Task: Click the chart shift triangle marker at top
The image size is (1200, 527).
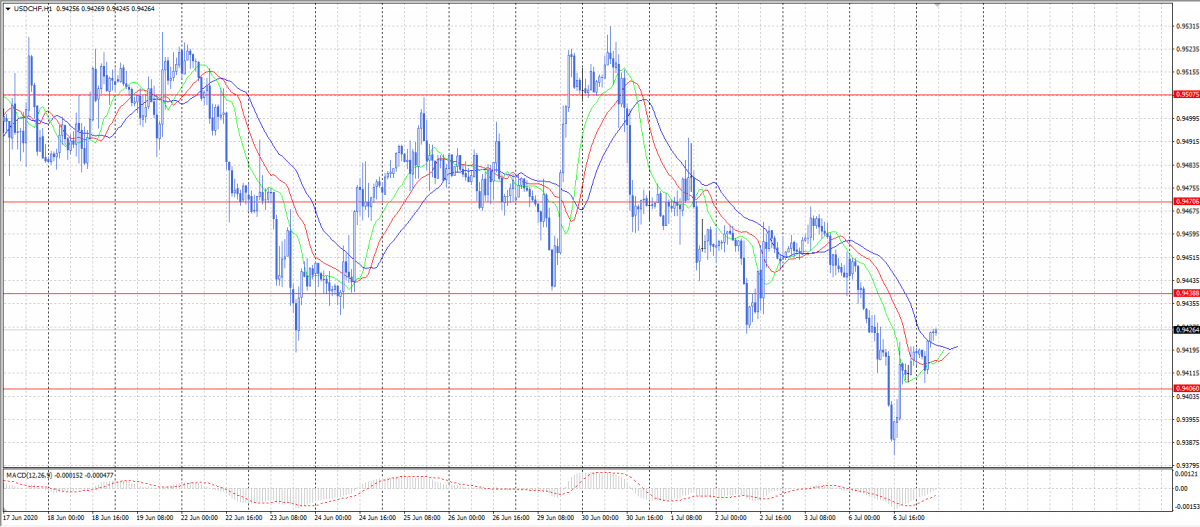Action: [937, 5]
